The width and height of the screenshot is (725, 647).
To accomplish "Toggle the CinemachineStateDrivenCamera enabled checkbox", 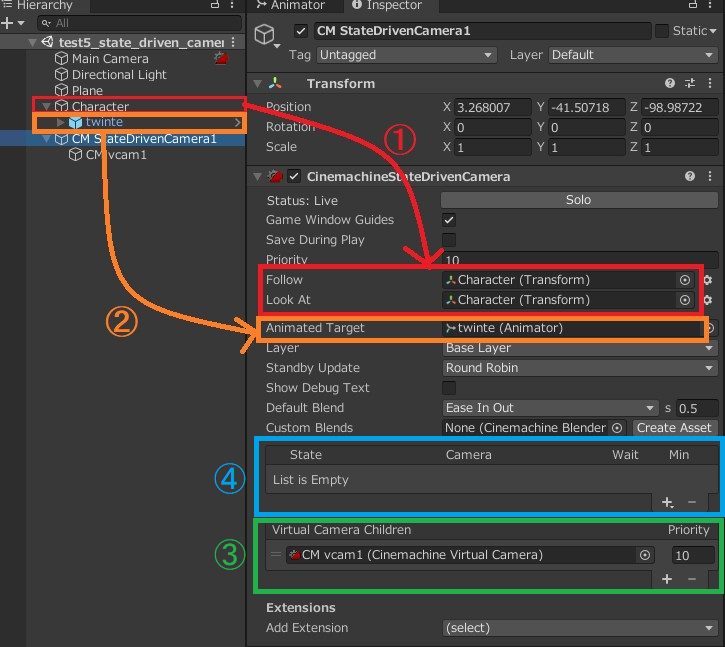I will point(294,176).
